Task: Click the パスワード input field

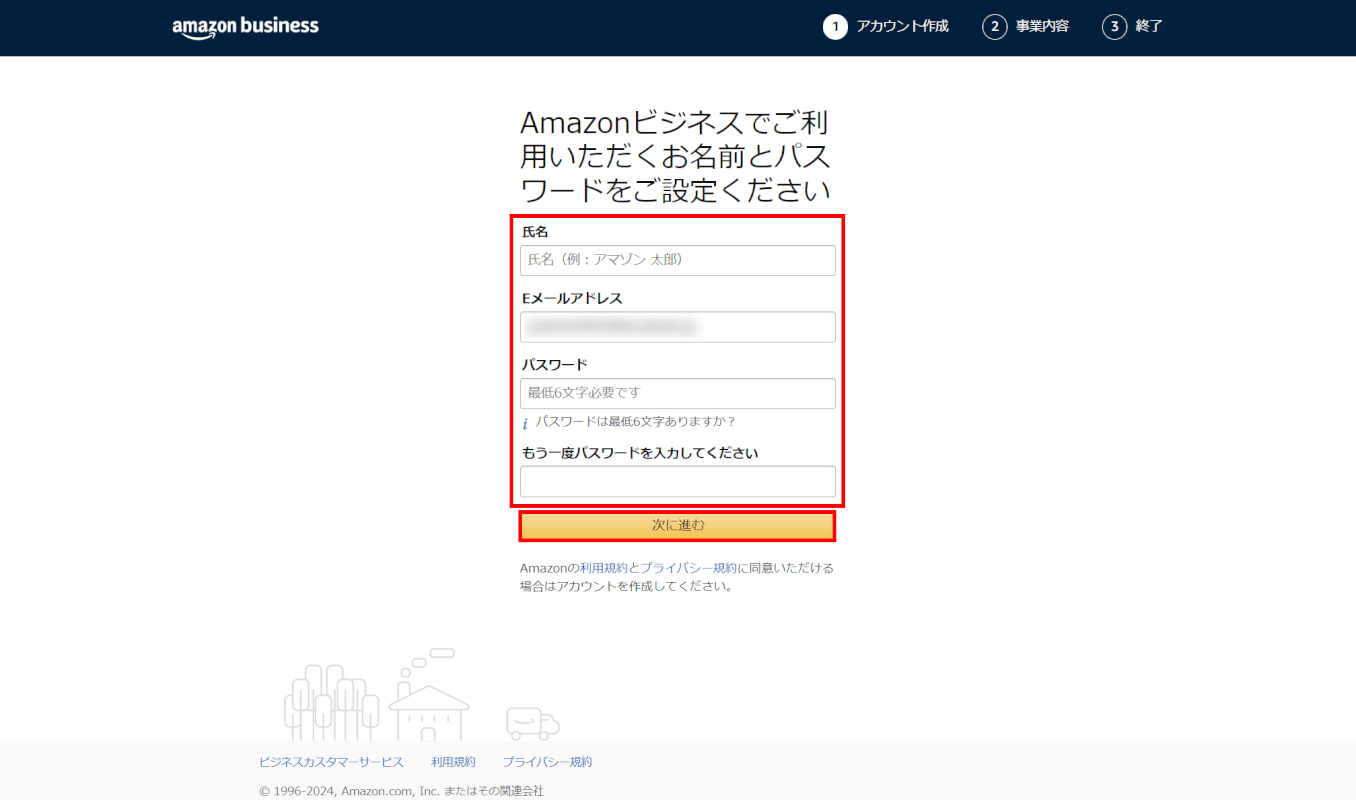Action: (678, 393)
